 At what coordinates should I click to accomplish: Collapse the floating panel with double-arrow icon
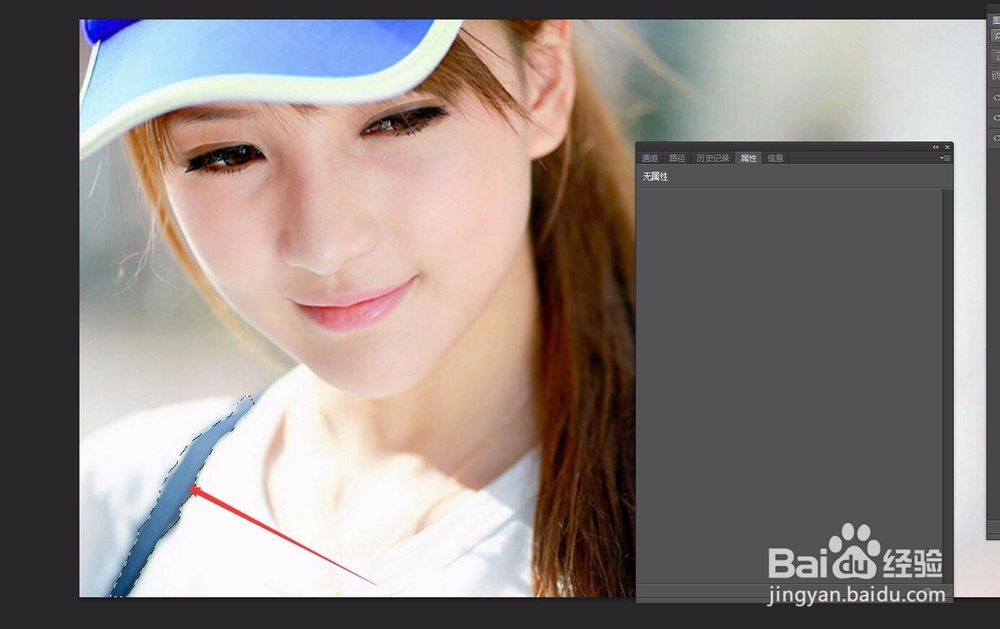tap(936, 147)
